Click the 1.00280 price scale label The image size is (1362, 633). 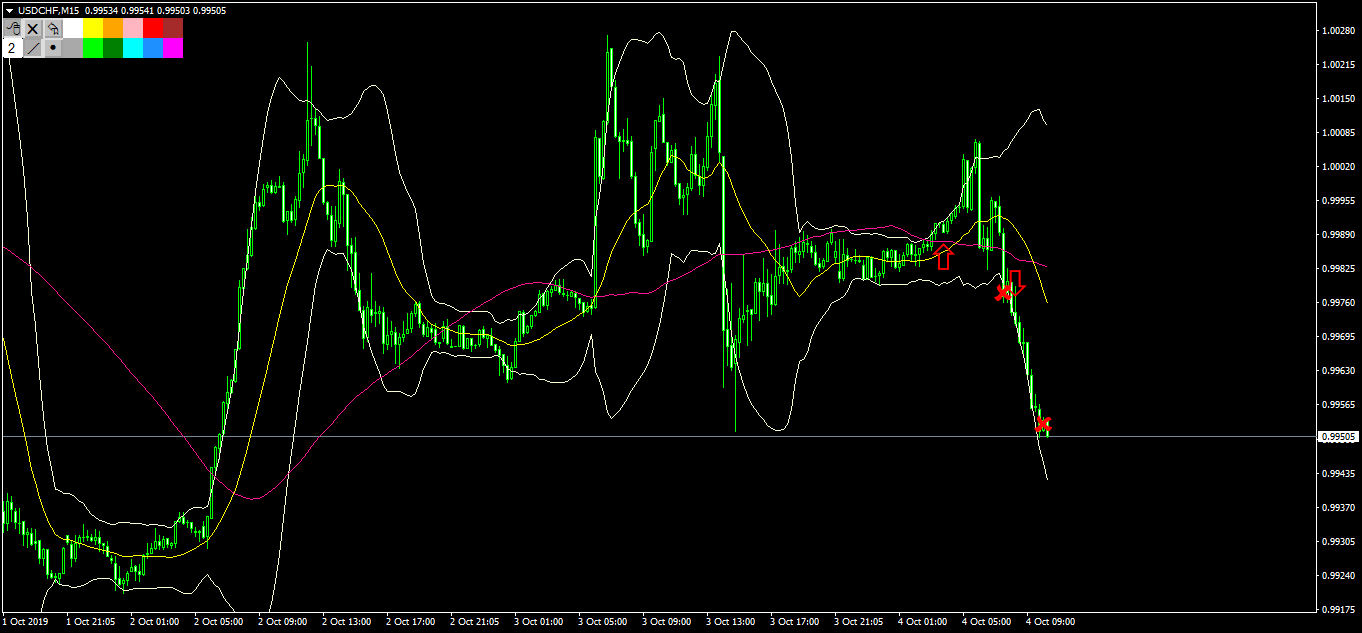click(x=1337, y=30)
